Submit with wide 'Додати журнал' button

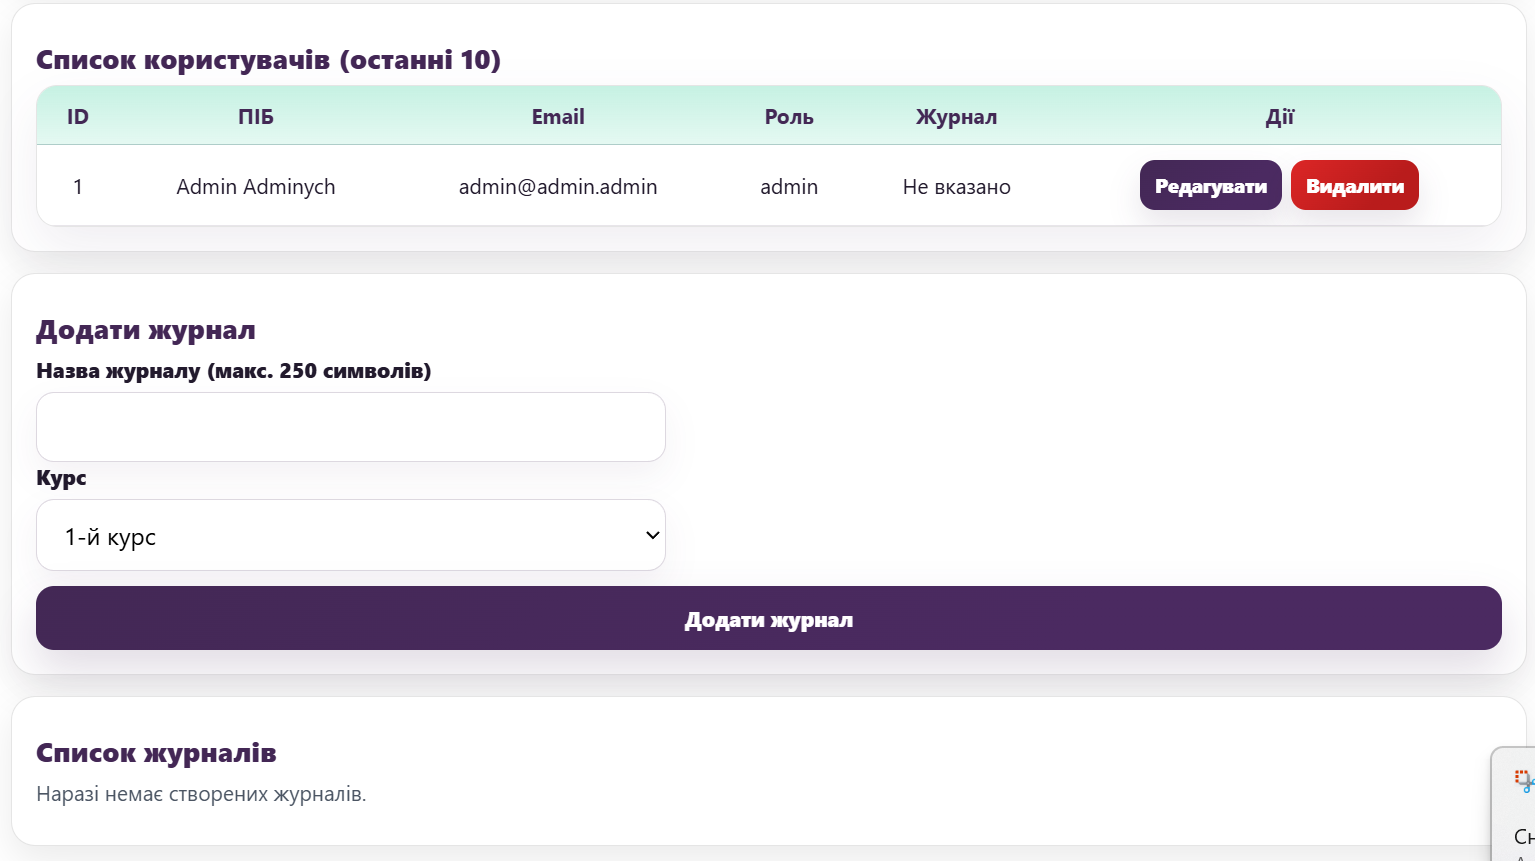(768, 618)
